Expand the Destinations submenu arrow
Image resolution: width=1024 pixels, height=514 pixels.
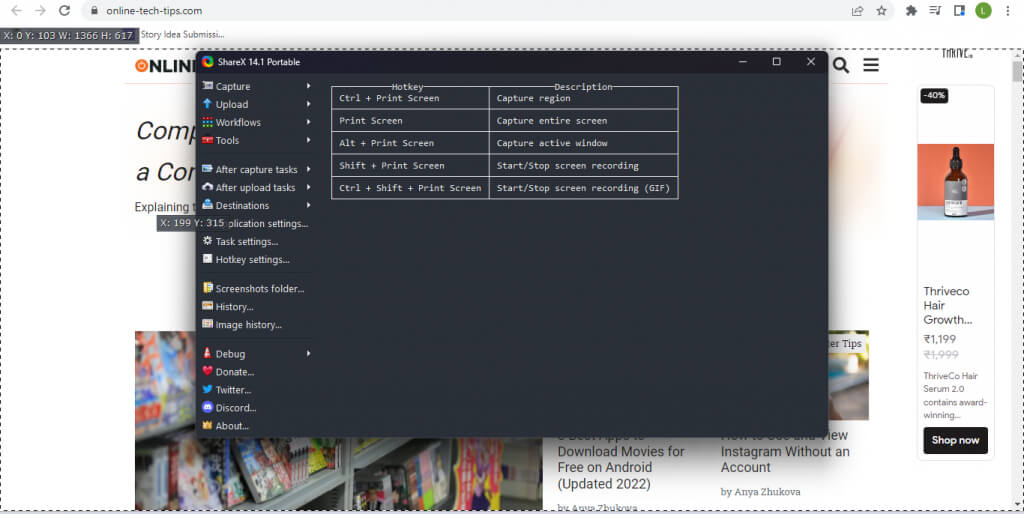[308, 205]
